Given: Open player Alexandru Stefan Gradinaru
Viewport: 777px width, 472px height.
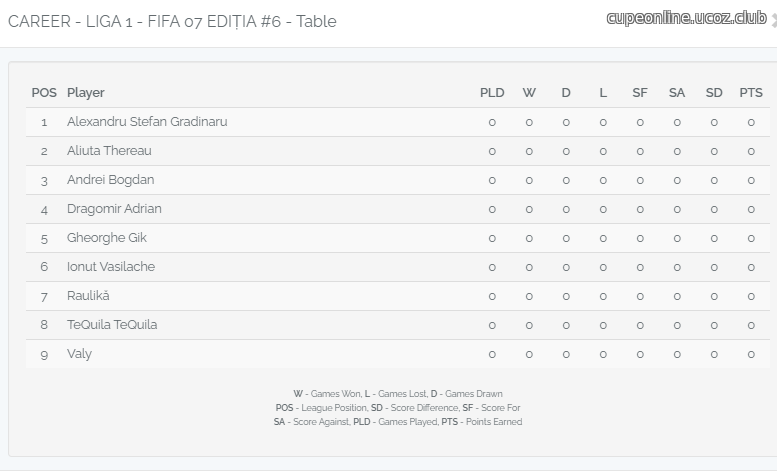Looking at the screenshot, I should (147, 122).
